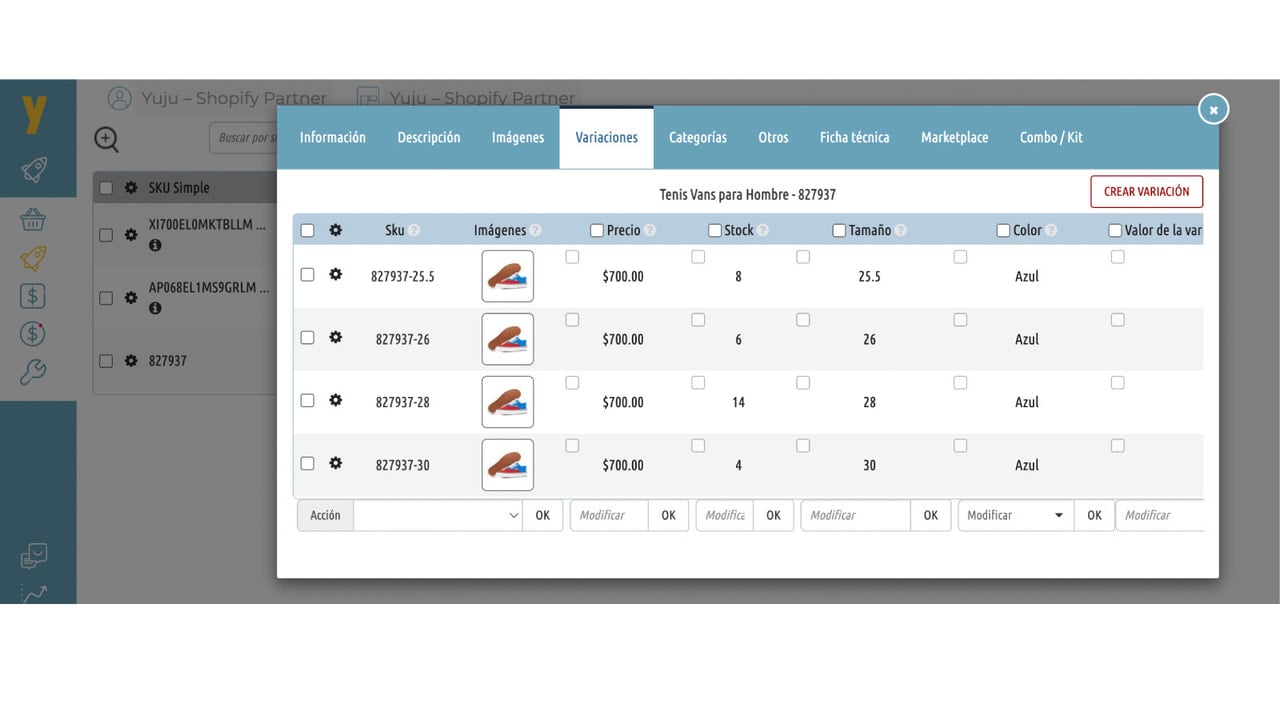1280x720 pixels.
Task: Expand the color Modificar dropdown
Action: point(1016,515)
